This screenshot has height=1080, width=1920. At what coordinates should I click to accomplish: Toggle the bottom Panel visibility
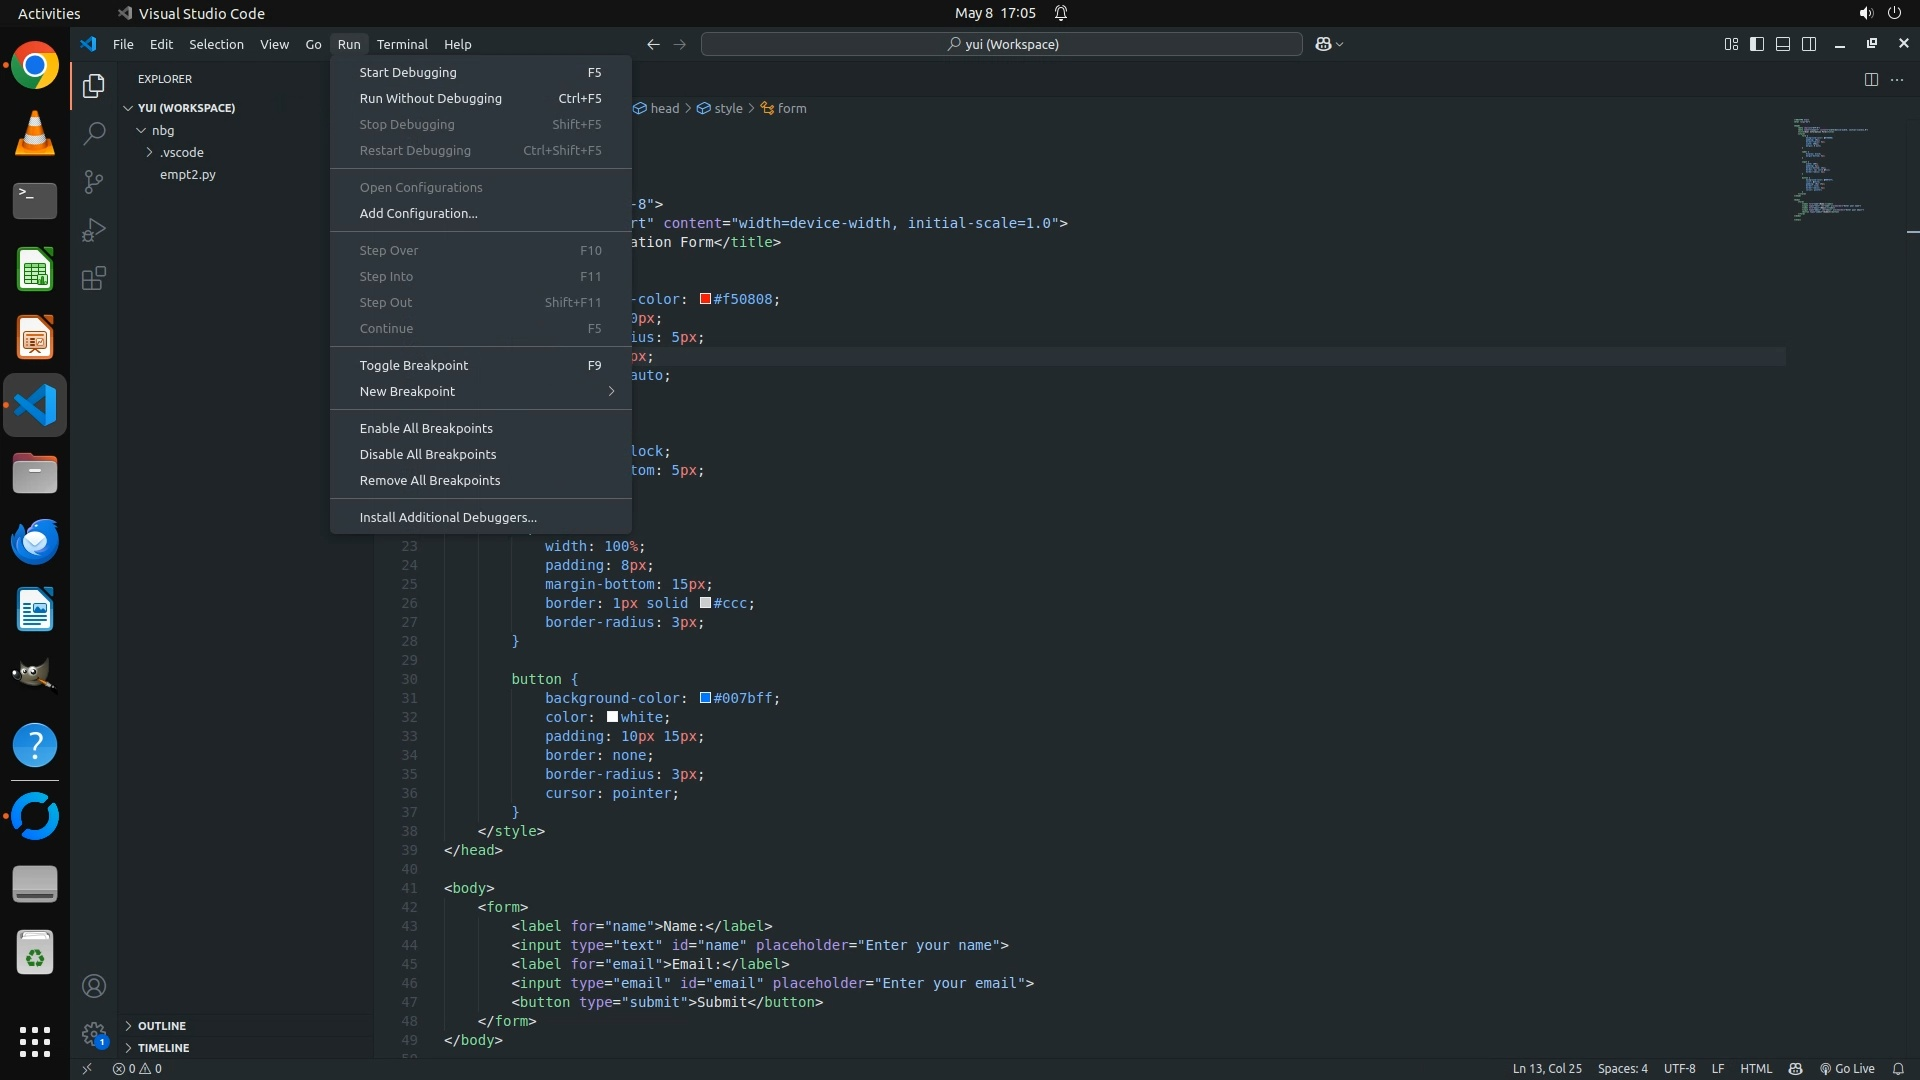[x=1783, y=44]
